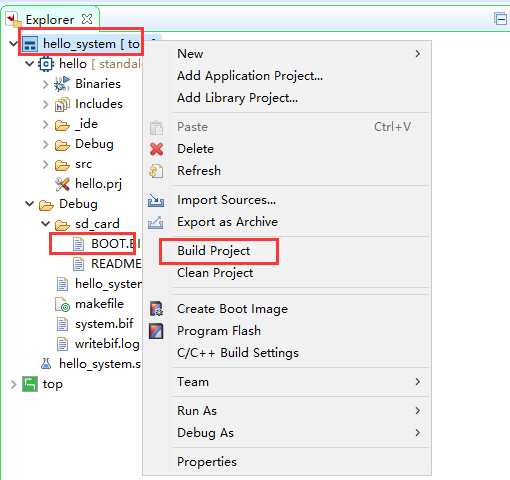Expand the top platform project
Screen dimensions: 510x480
[x=13, y=384]
